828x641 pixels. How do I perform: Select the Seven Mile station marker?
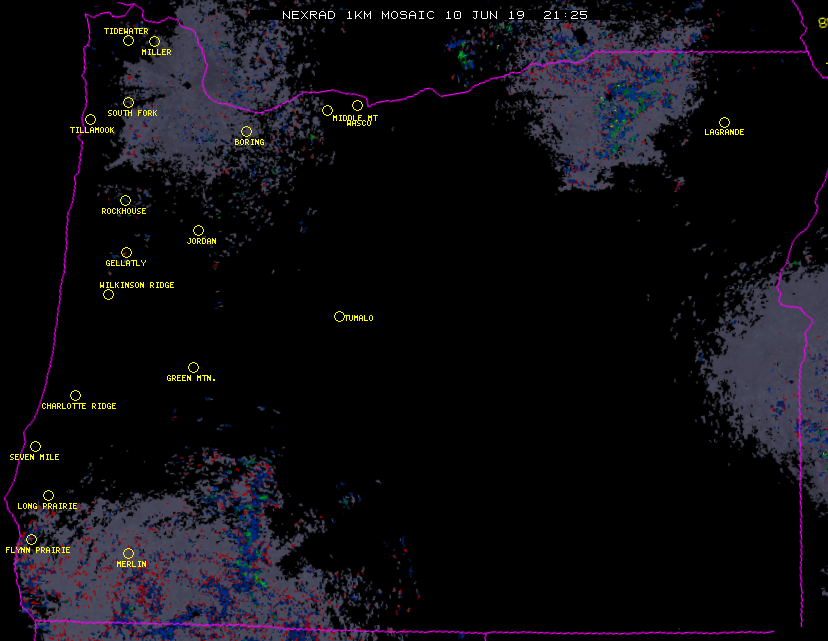[35, 446]
